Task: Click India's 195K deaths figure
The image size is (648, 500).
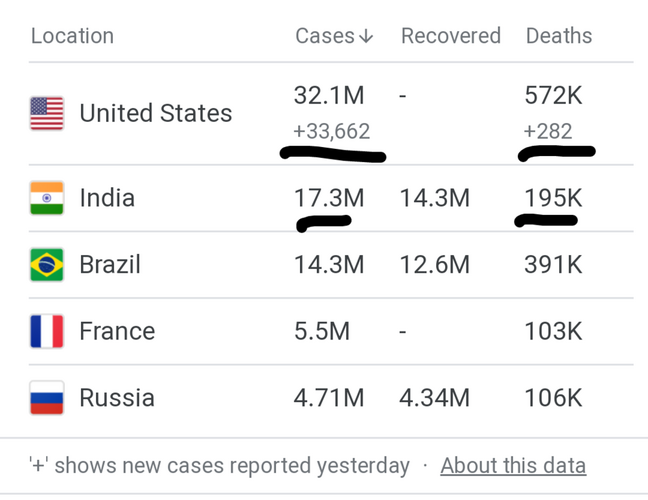Action: [553, 198]
